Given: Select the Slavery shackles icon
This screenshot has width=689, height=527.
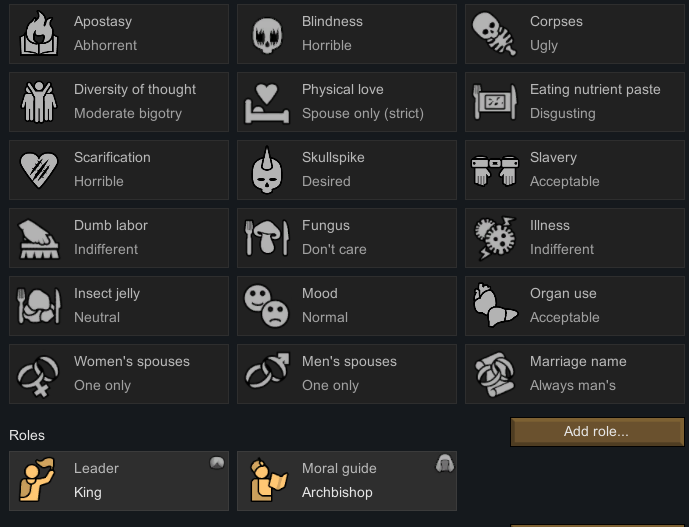Looking at the screenshot, I should [x=495, y=171].
